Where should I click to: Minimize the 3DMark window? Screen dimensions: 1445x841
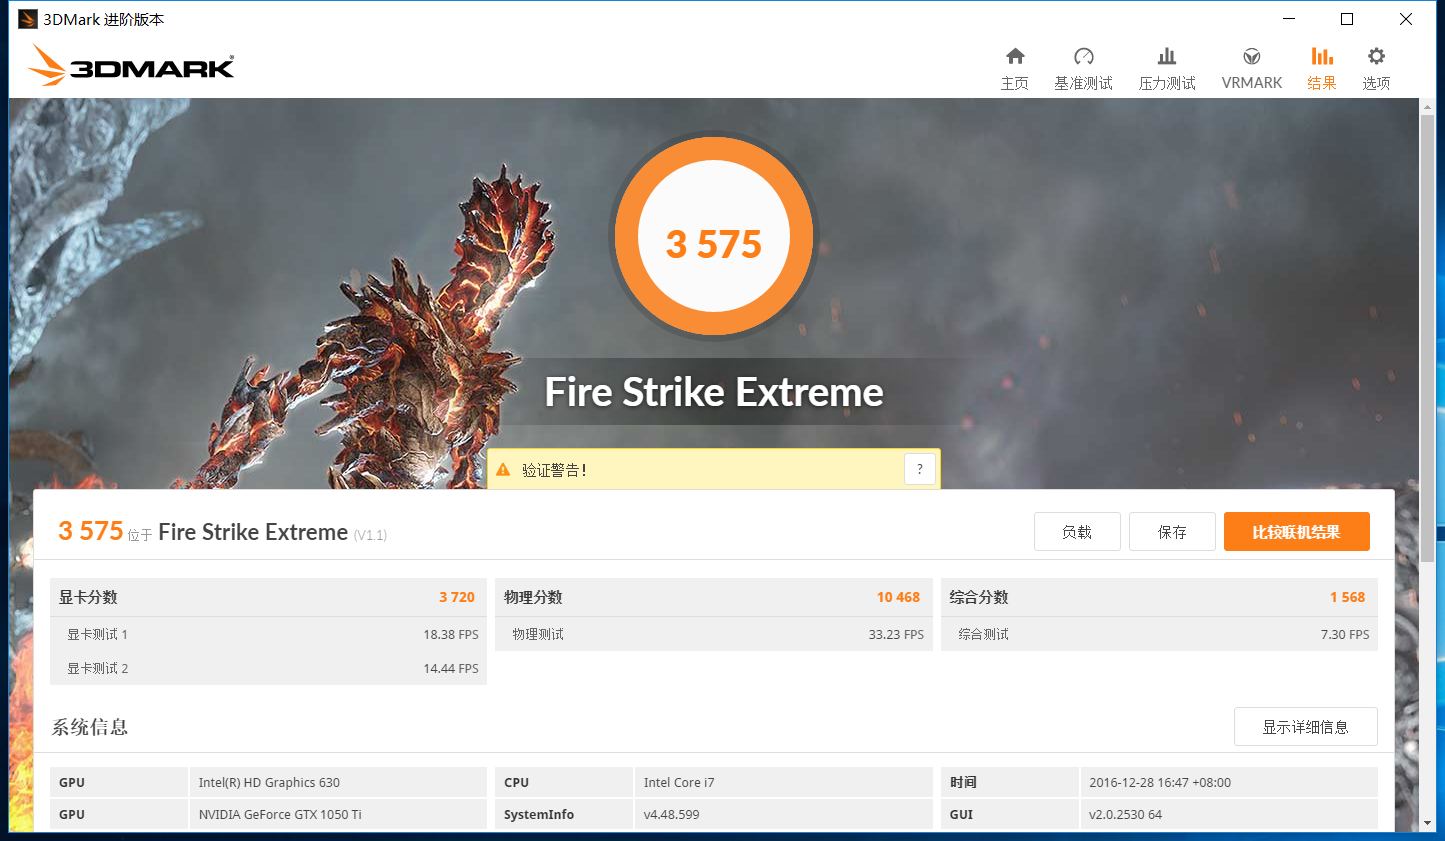click(1289, 19)
